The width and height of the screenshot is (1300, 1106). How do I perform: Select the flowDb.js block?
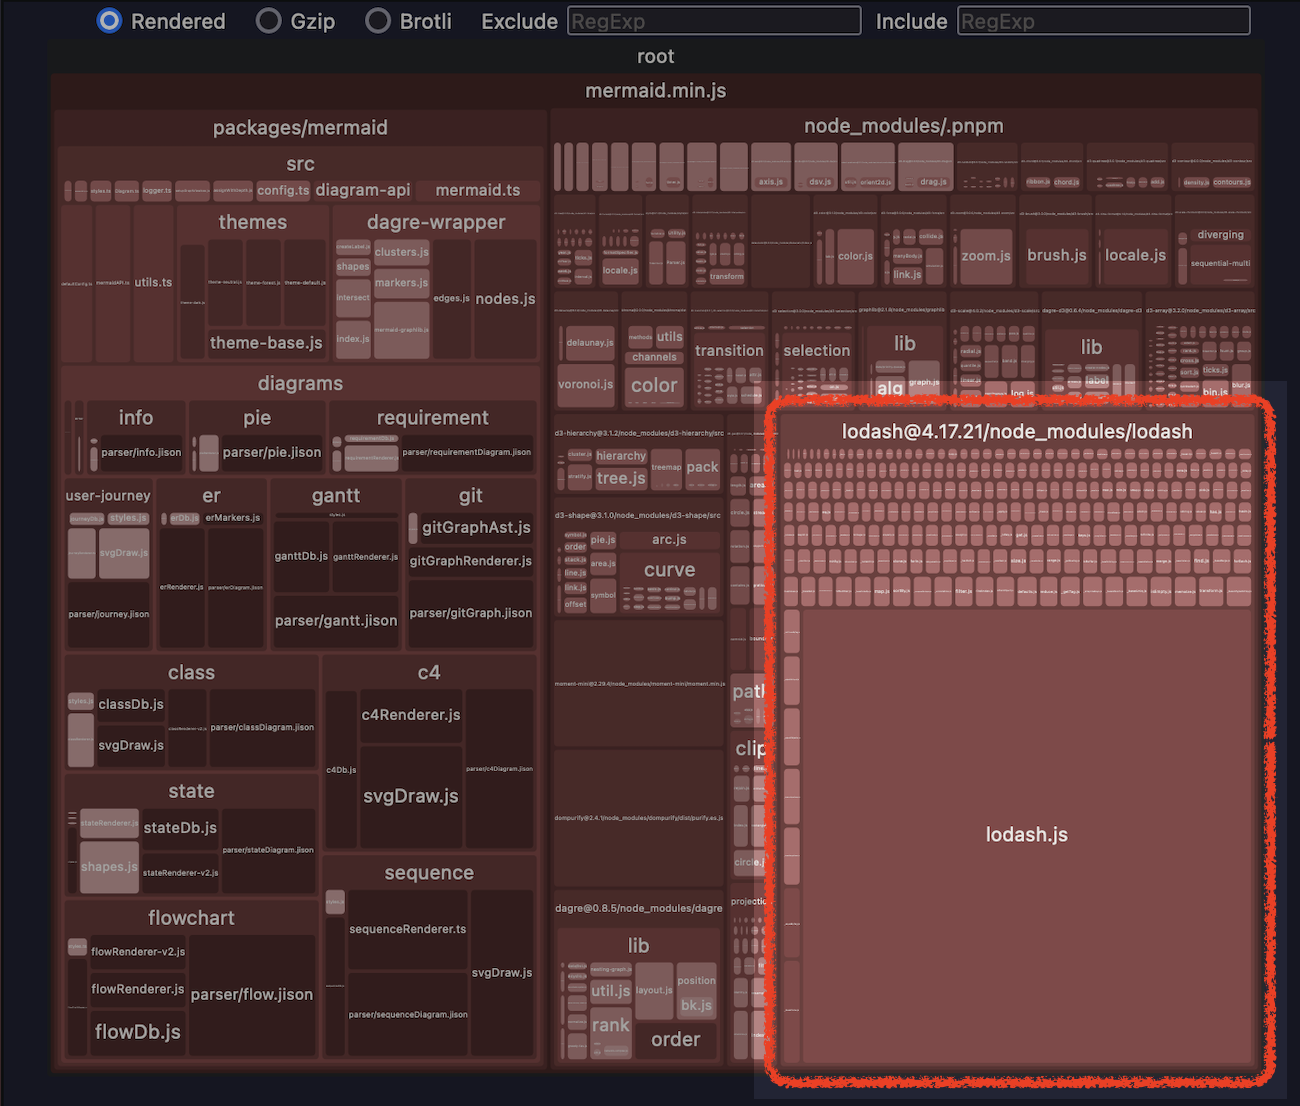(x=138, y=1032)
